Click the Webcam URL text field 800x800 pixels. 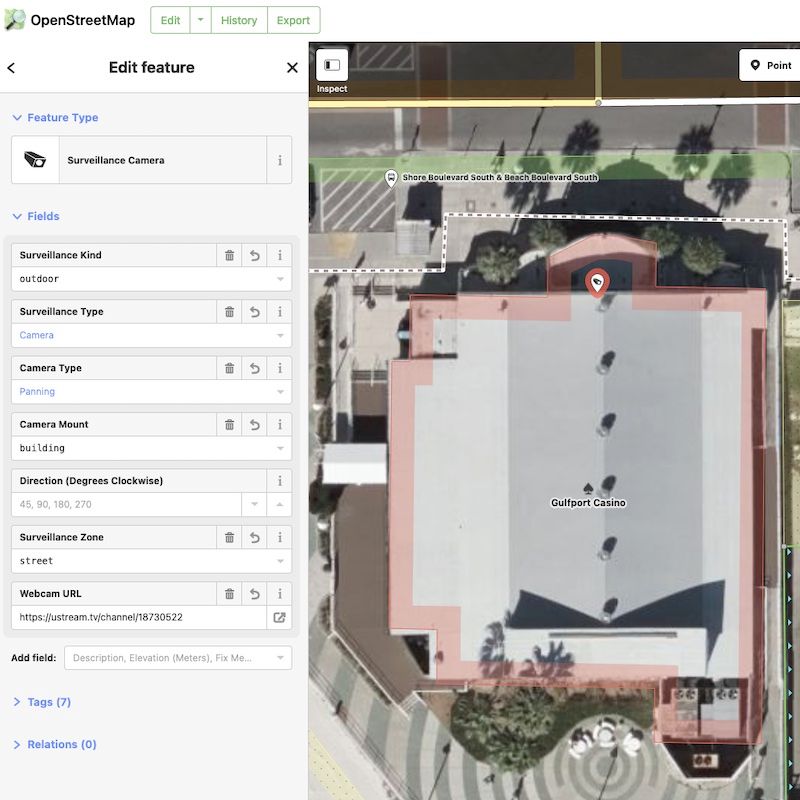tap(139, 617)
